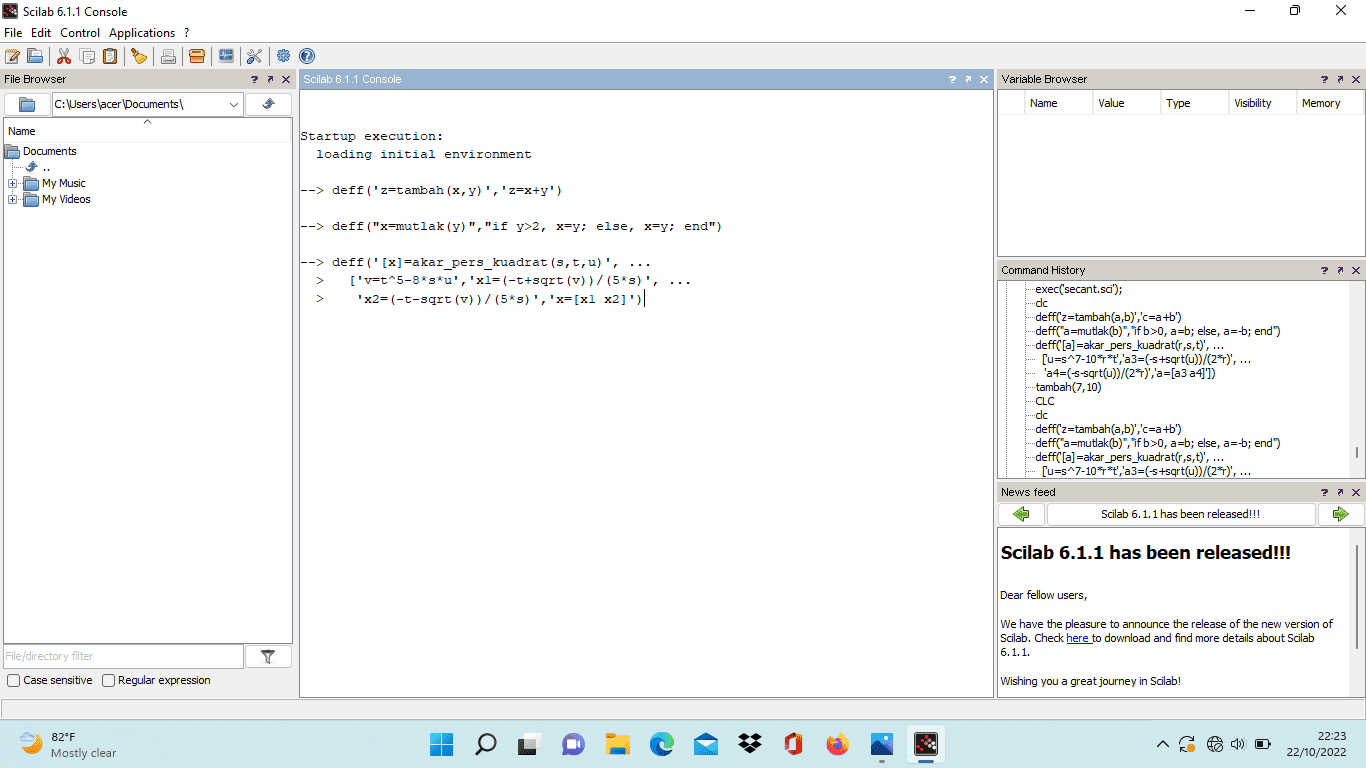Close the Variable Browser panel
This screenshot has height=768, width=1366.
tap(1356, 79)
